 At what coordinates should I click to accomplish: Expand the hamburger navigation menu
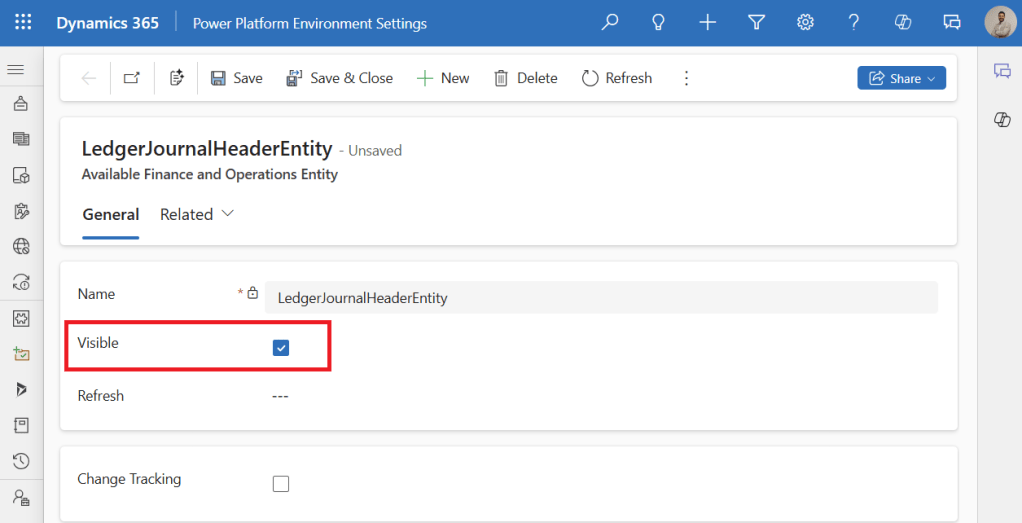tap(16, 69)
